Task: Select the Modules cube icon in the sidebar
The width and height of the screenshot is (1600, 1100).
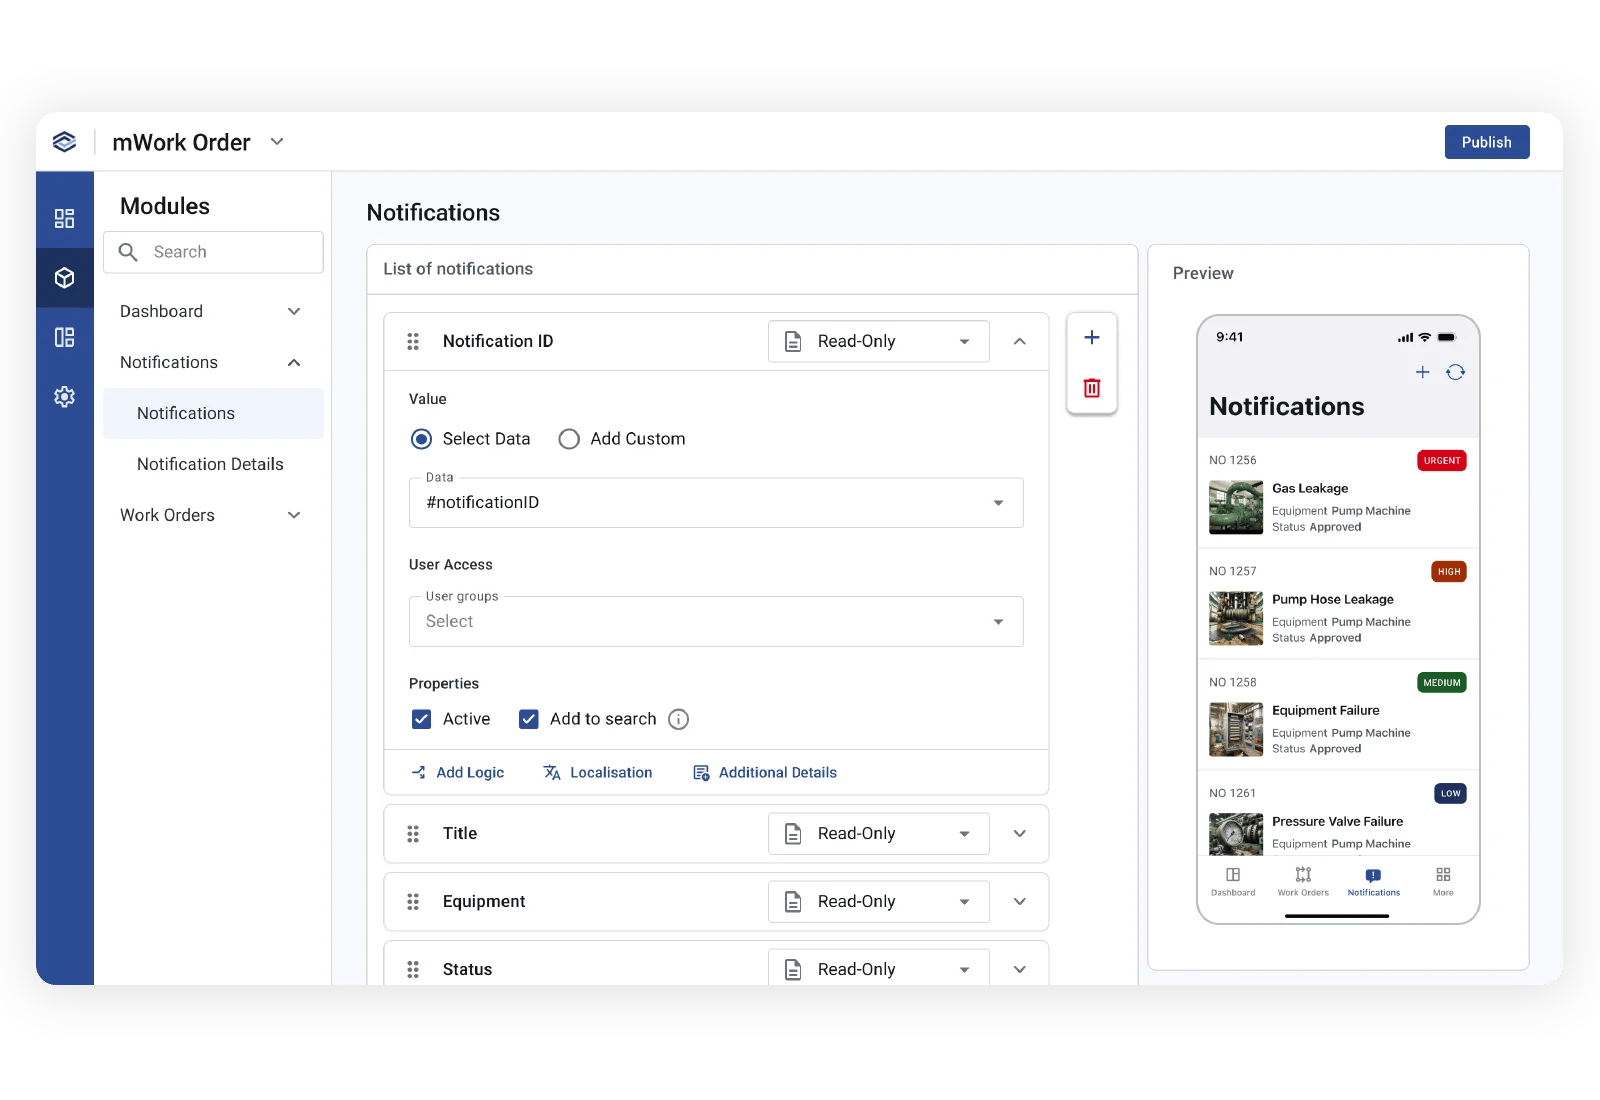Action: coord(64,278)
